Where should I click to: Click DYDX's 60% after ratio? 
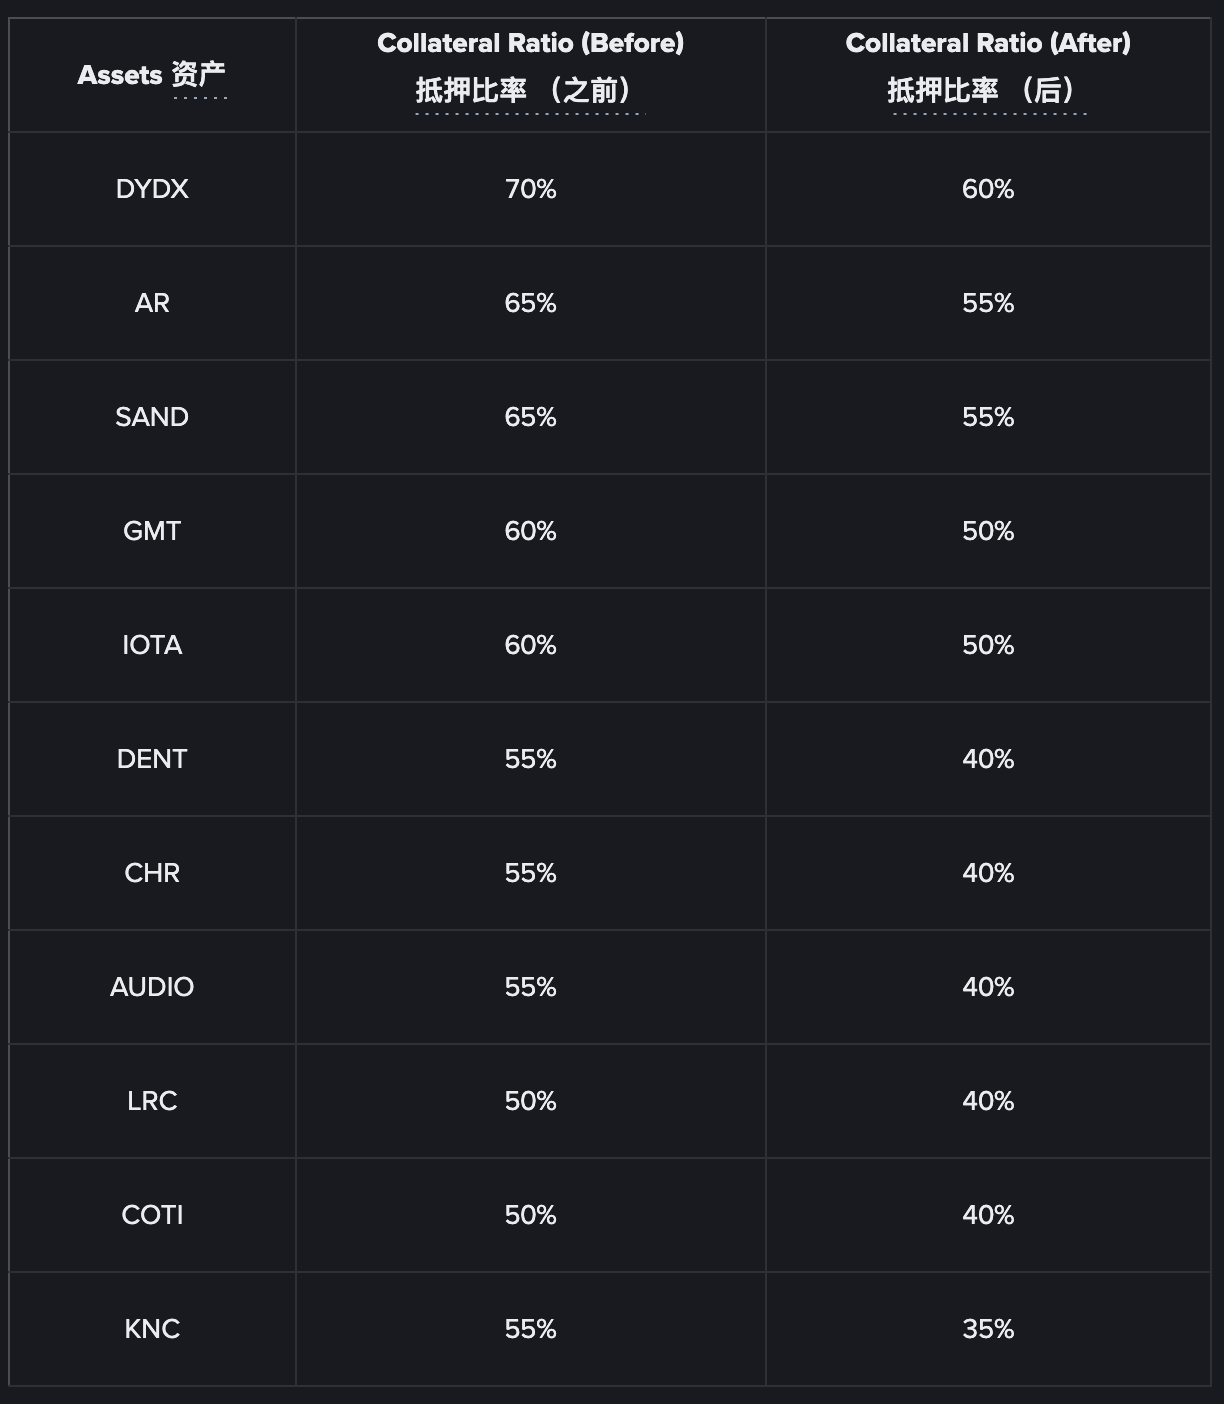tap(988, 189)
